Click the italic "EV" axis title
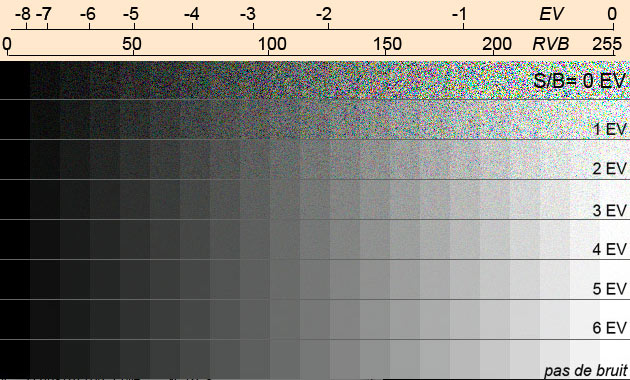 click(552, 14)
